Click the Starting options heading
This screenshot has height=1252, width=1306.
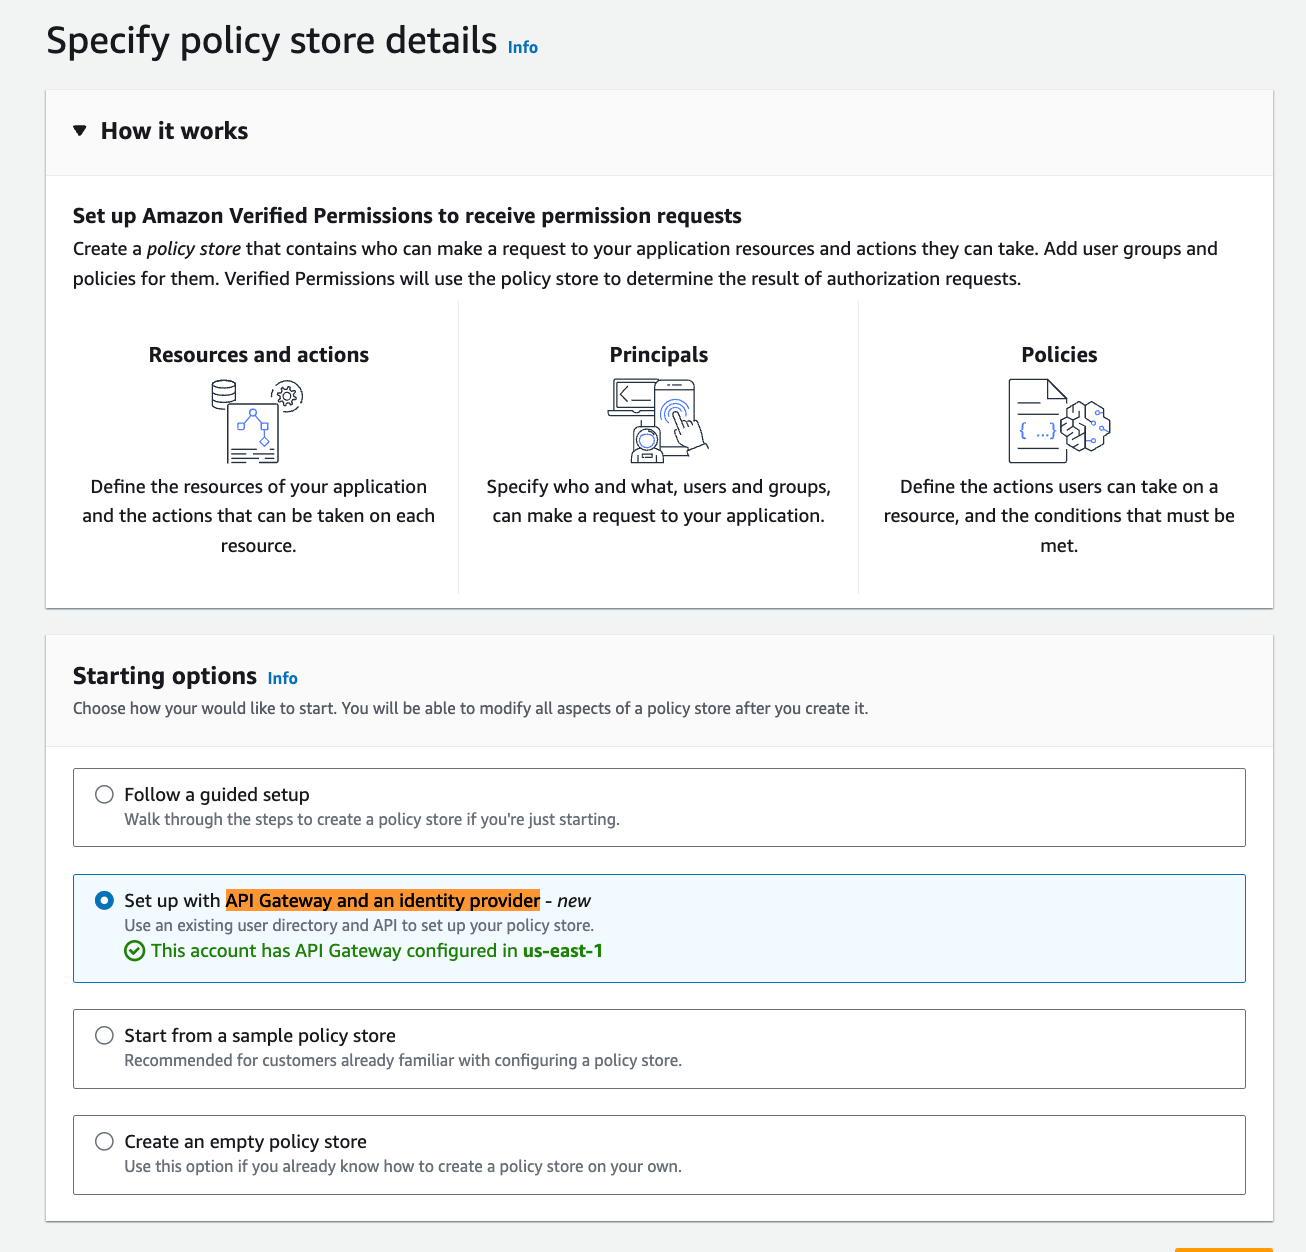(165, 676)
